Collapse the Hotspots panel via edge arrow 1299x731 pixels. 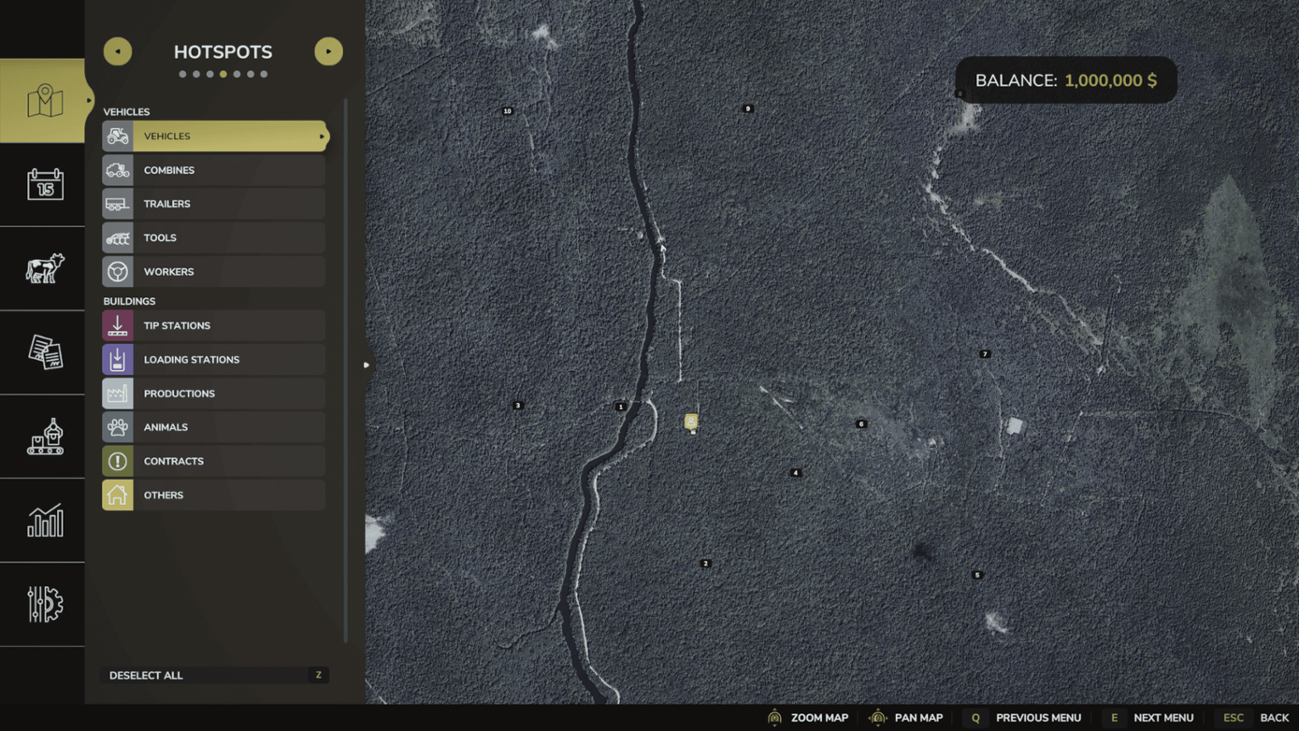[366, 365]
